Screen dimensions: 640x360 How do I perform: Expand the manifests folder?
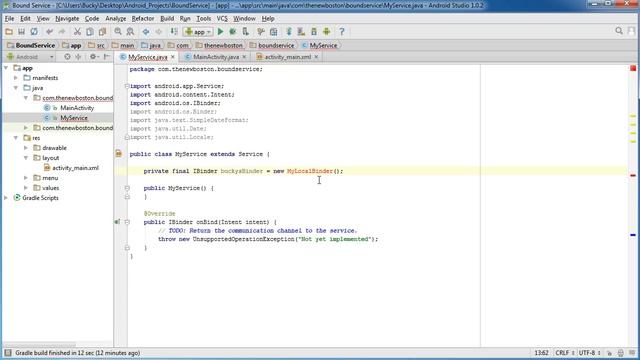(x=16, y=78)
